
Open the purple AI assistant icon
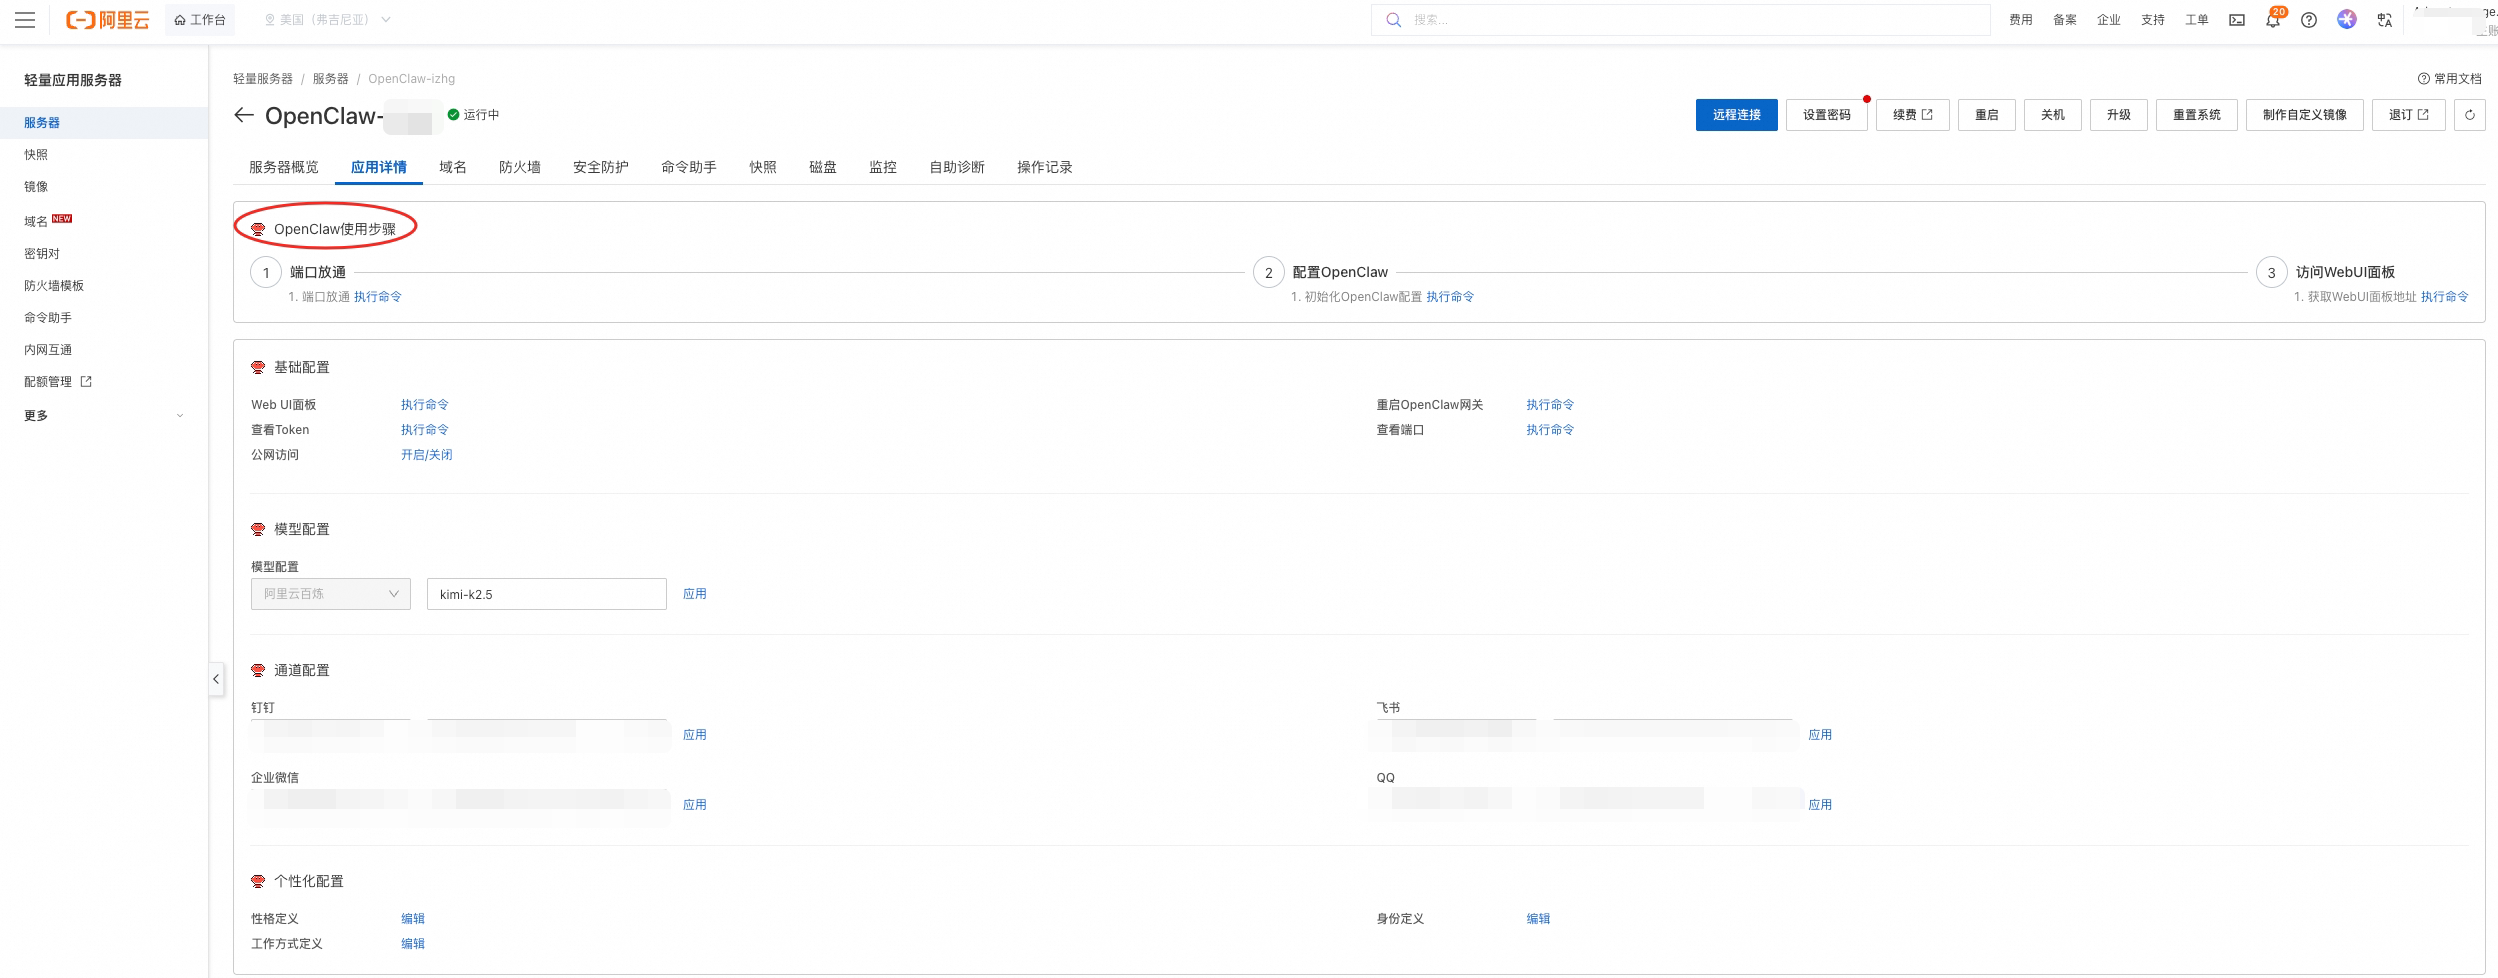[2346, 20]
